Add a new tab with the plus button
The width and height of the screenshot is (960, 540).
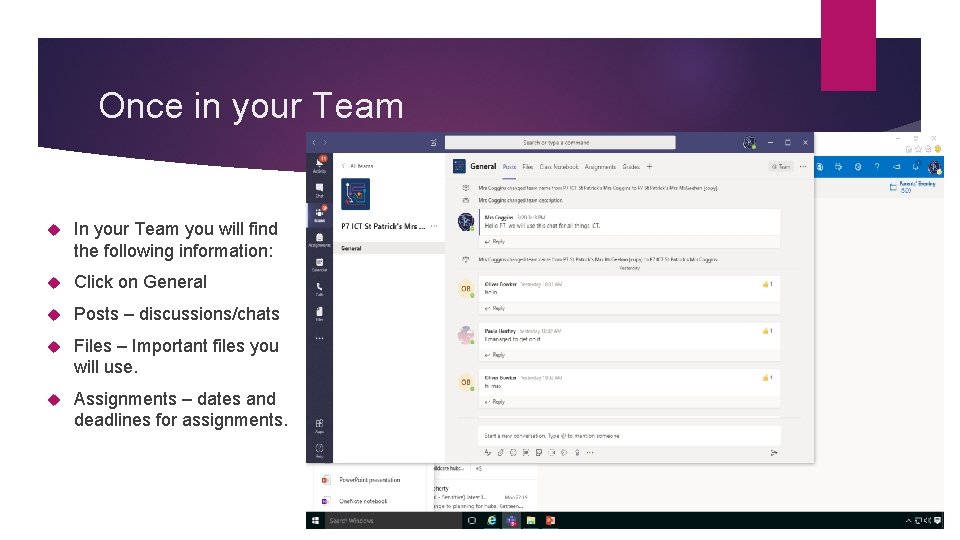pos(650,167)
